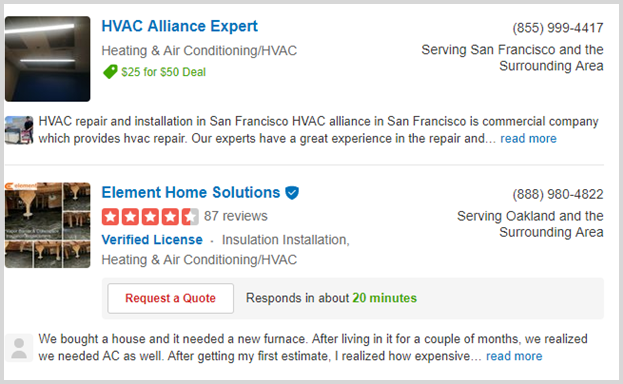Viewport: 623px width, 384px height.
Task: Click the red star rating icons
Action: 150,217
